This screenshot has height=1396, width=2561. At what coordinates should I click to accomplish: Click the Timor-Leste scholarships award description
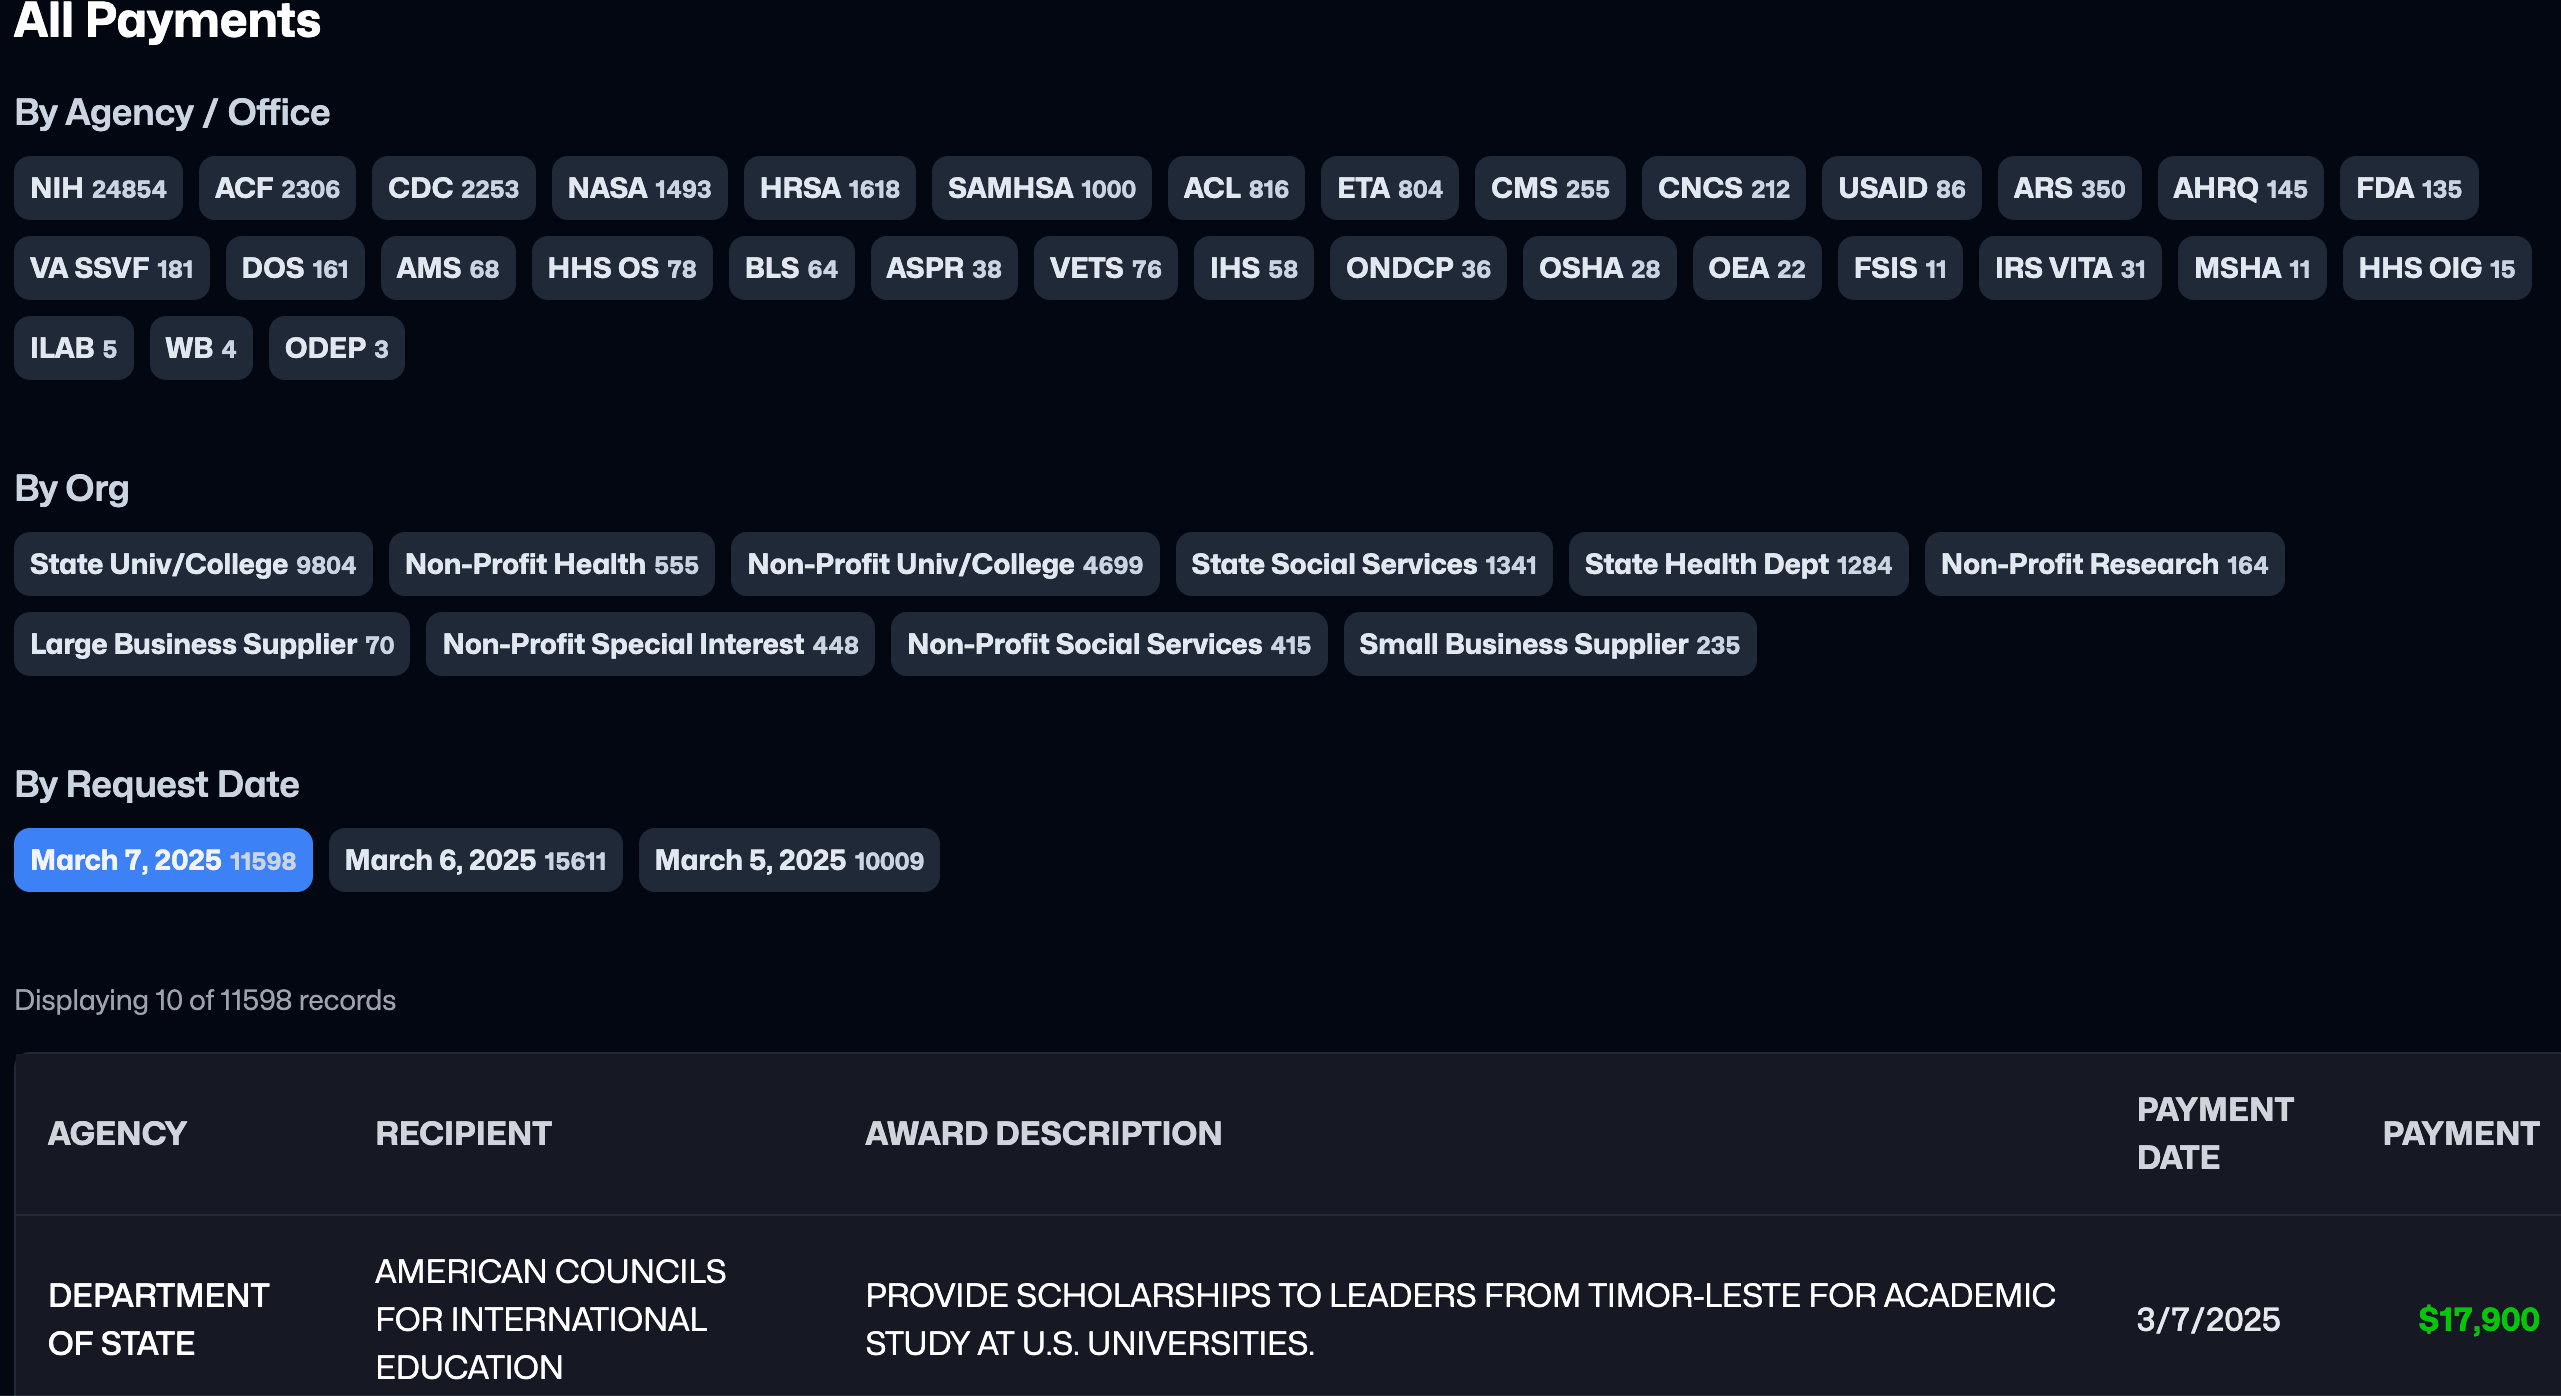coord(1460,1319)
